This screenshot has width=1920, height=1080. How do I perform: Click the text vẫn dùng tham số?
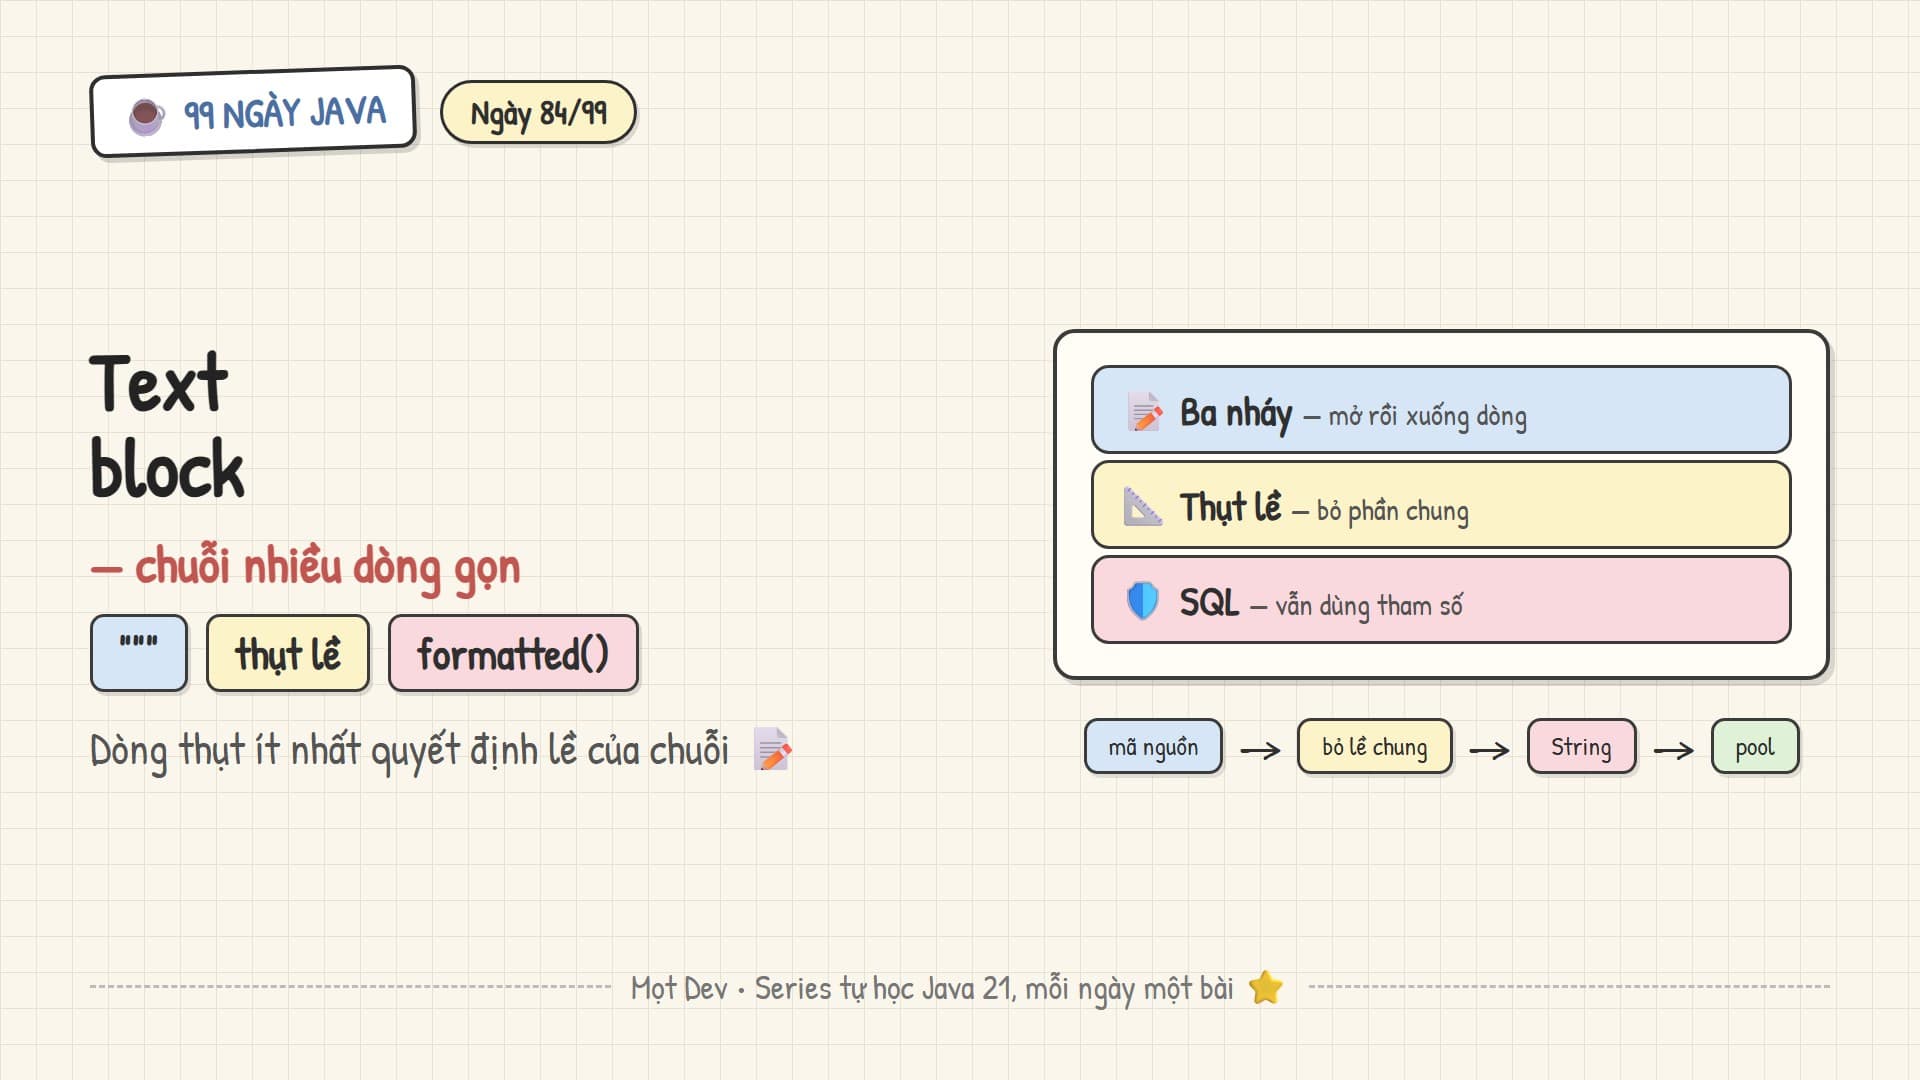click(x=1369, y=606)
